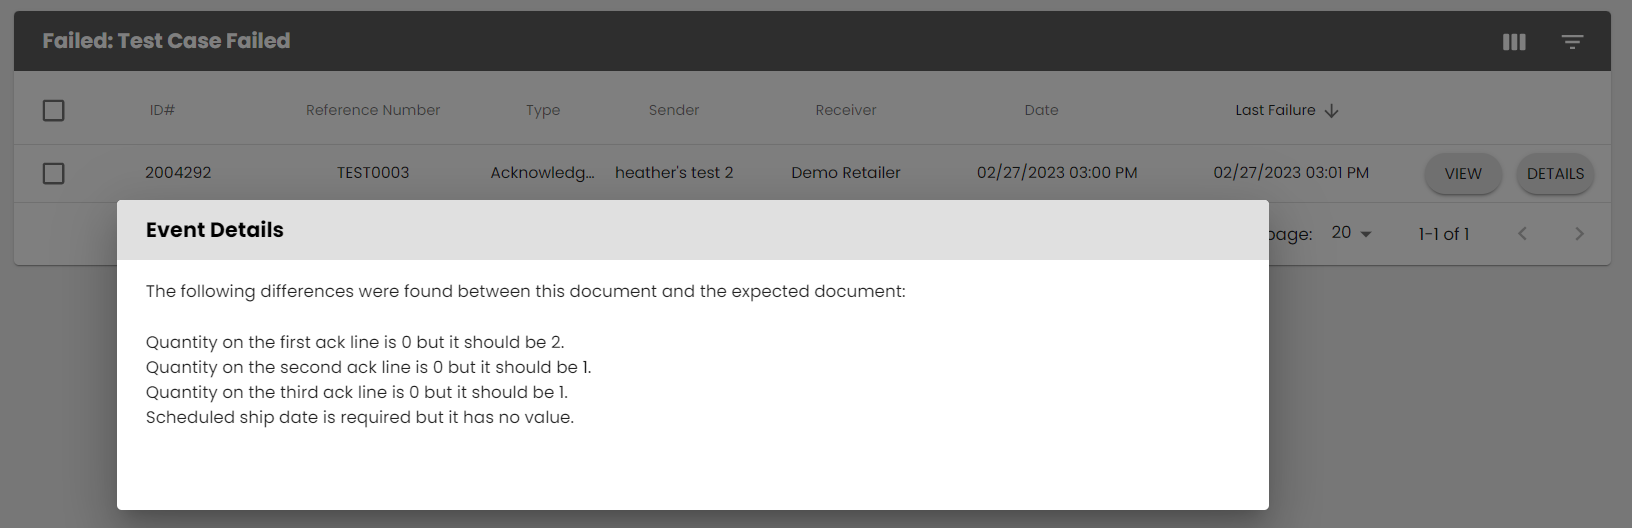Expand the rows per page dropdown
1632x528 pixels.
point(1352,234)
